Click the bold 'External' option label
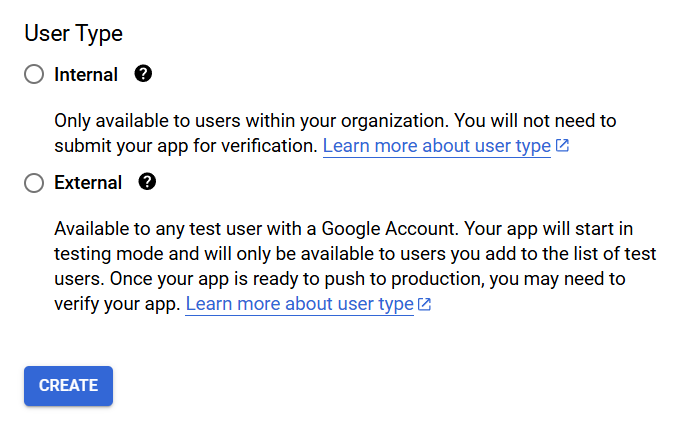 click(88, 183)
